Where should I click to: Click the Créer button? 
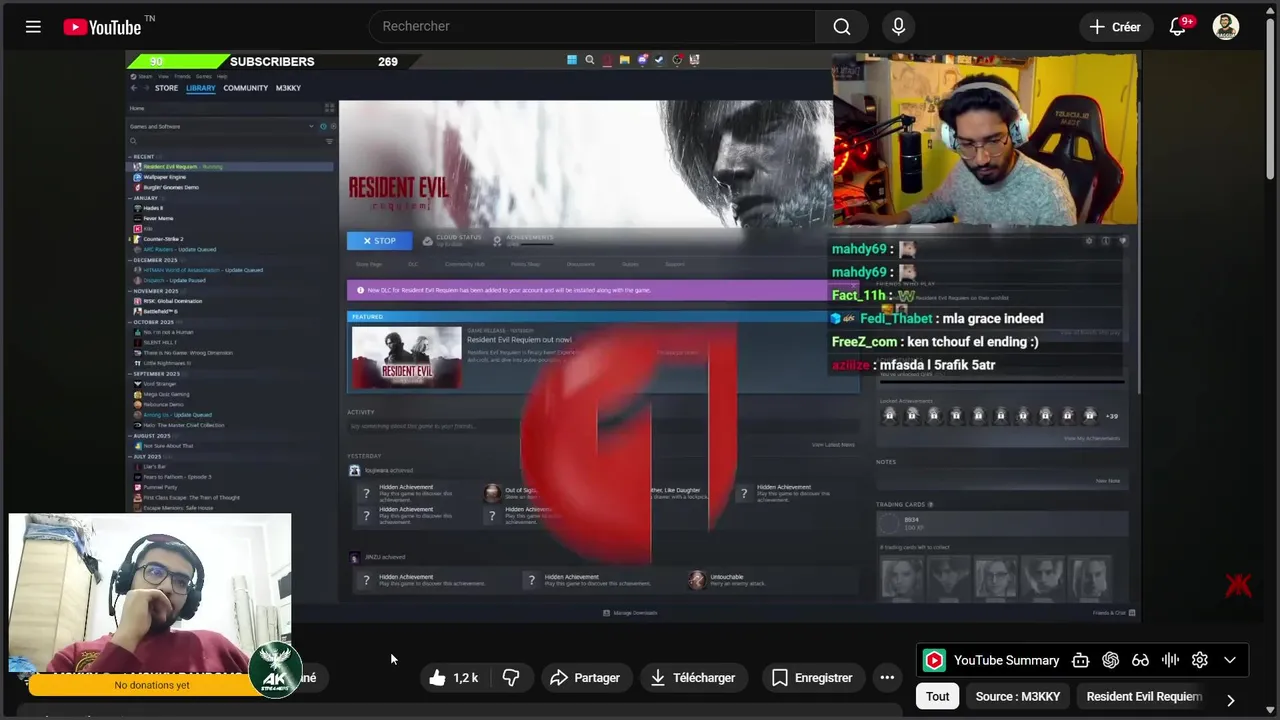click(x=1116, y=27)
